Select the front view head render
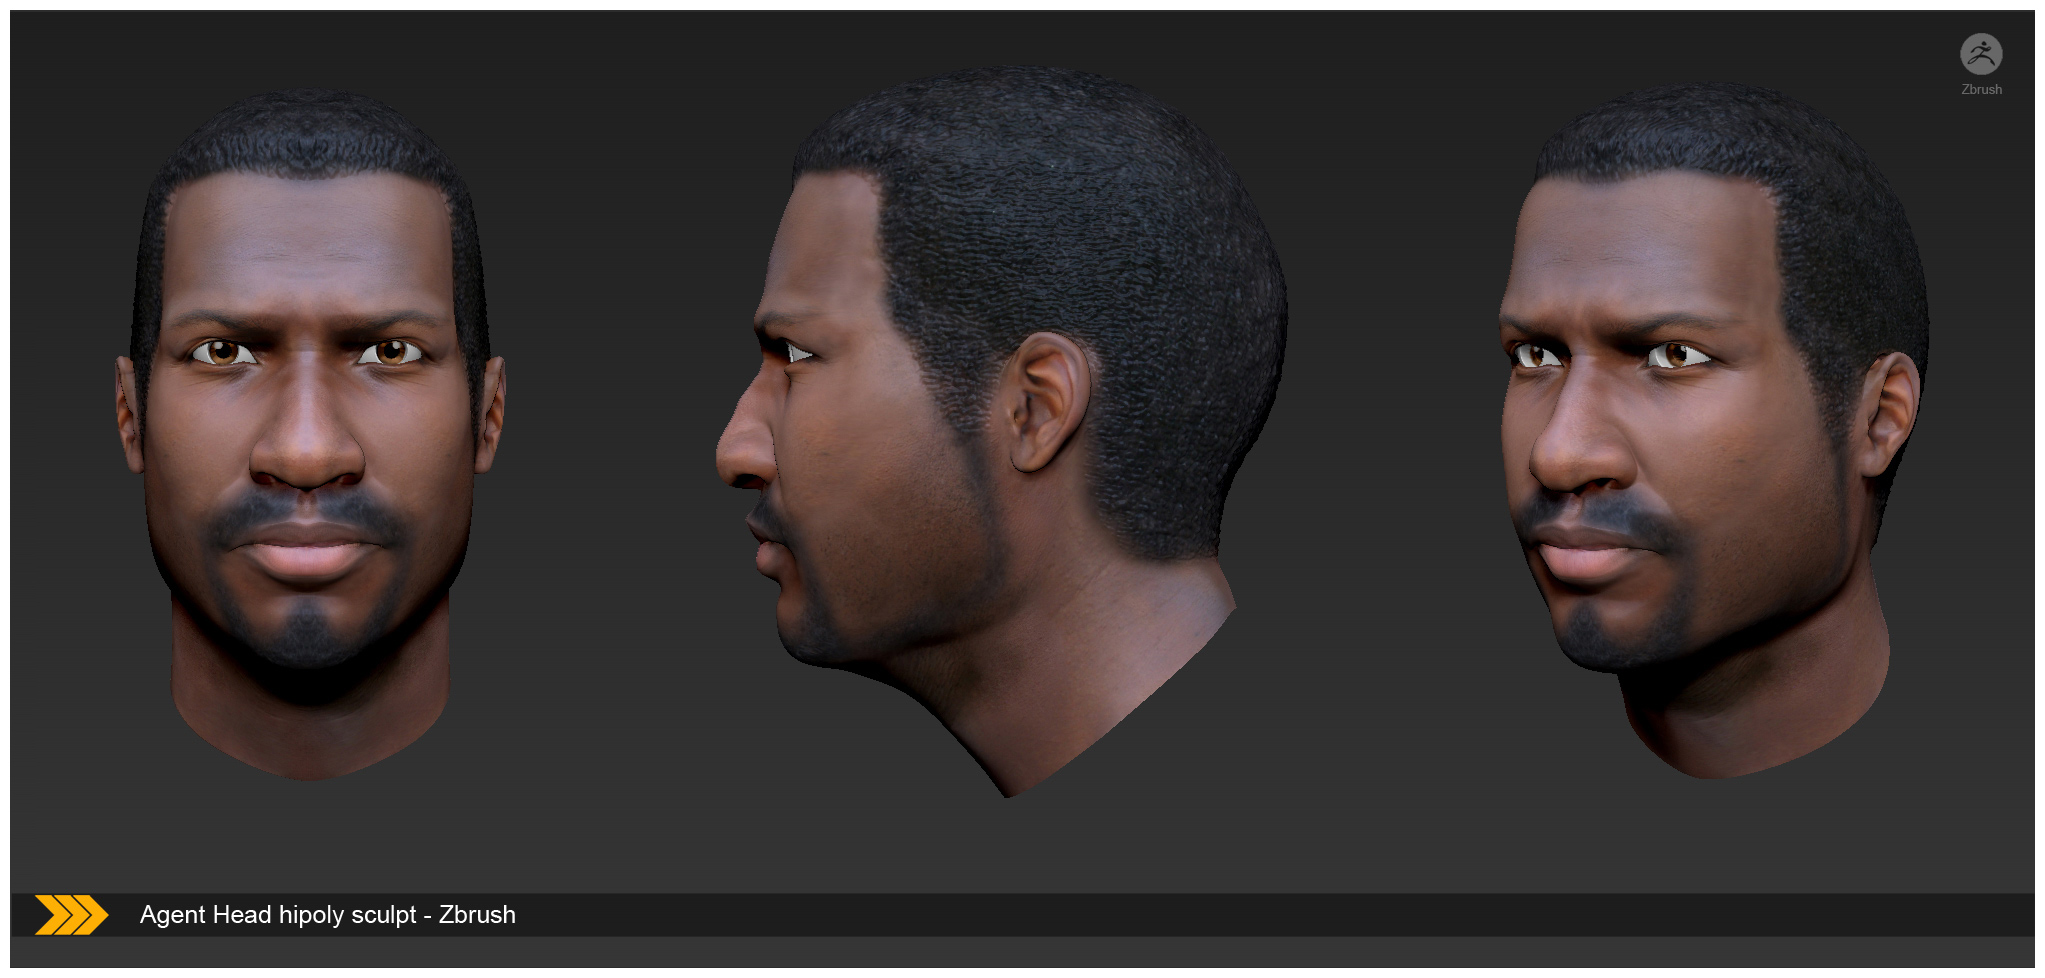 coord(311,434)
